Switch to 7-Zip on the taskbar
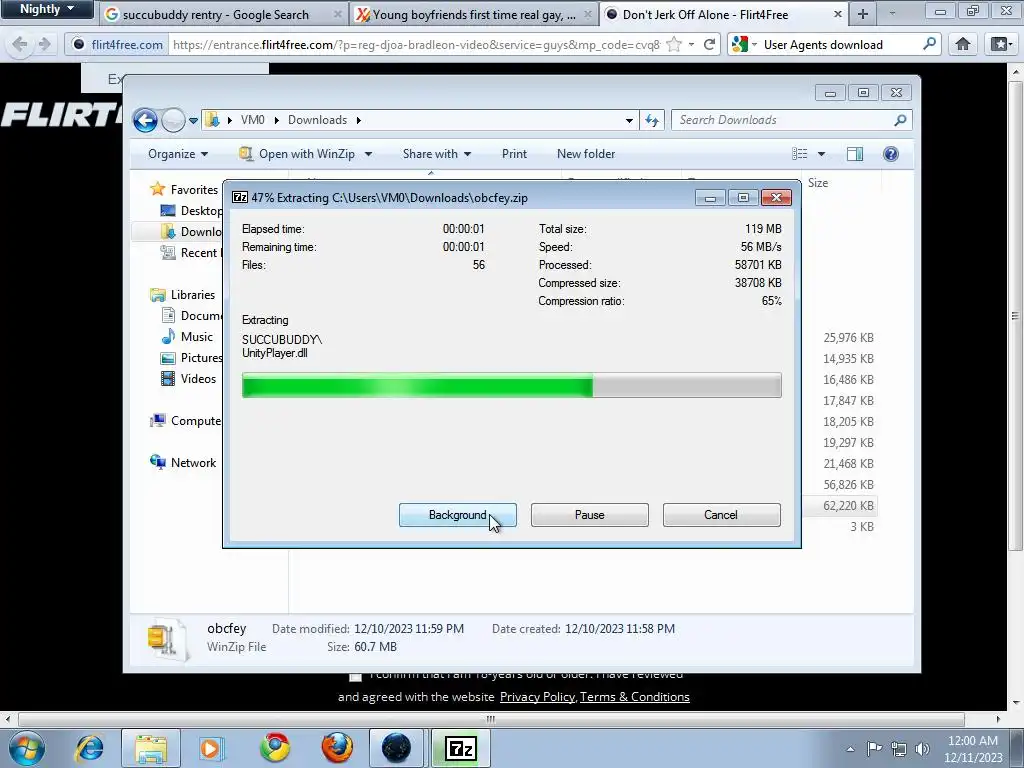Image resolution: width=1024 pixels, height=768 pixels. click(461, 748)
